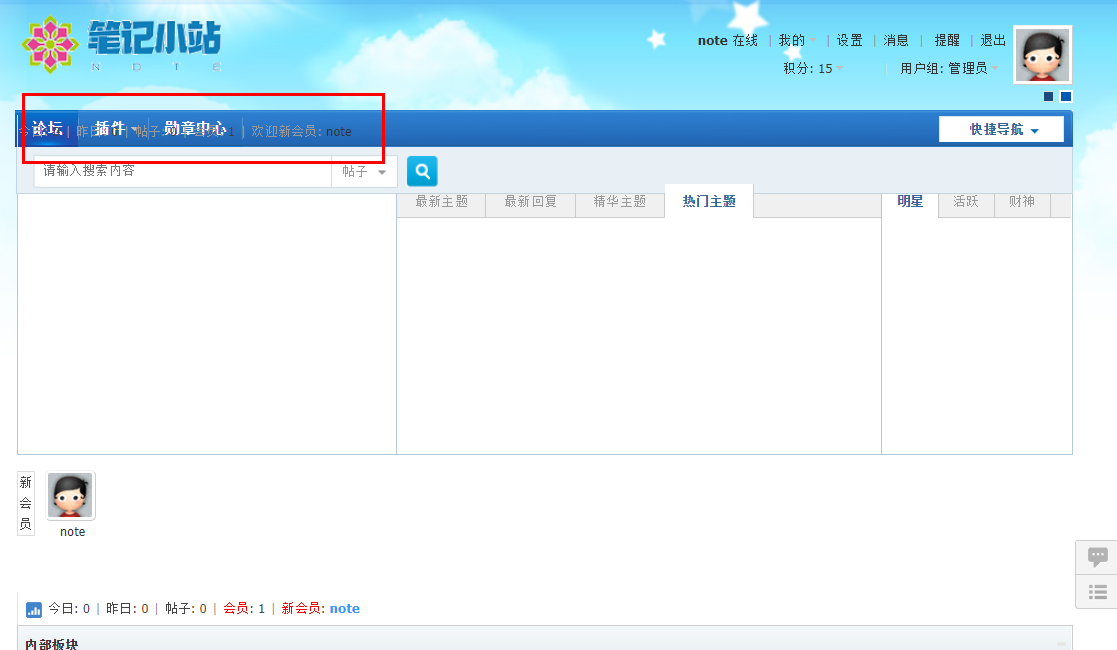
Task: Click note's avatar under new members
Action: coord(71,496)
